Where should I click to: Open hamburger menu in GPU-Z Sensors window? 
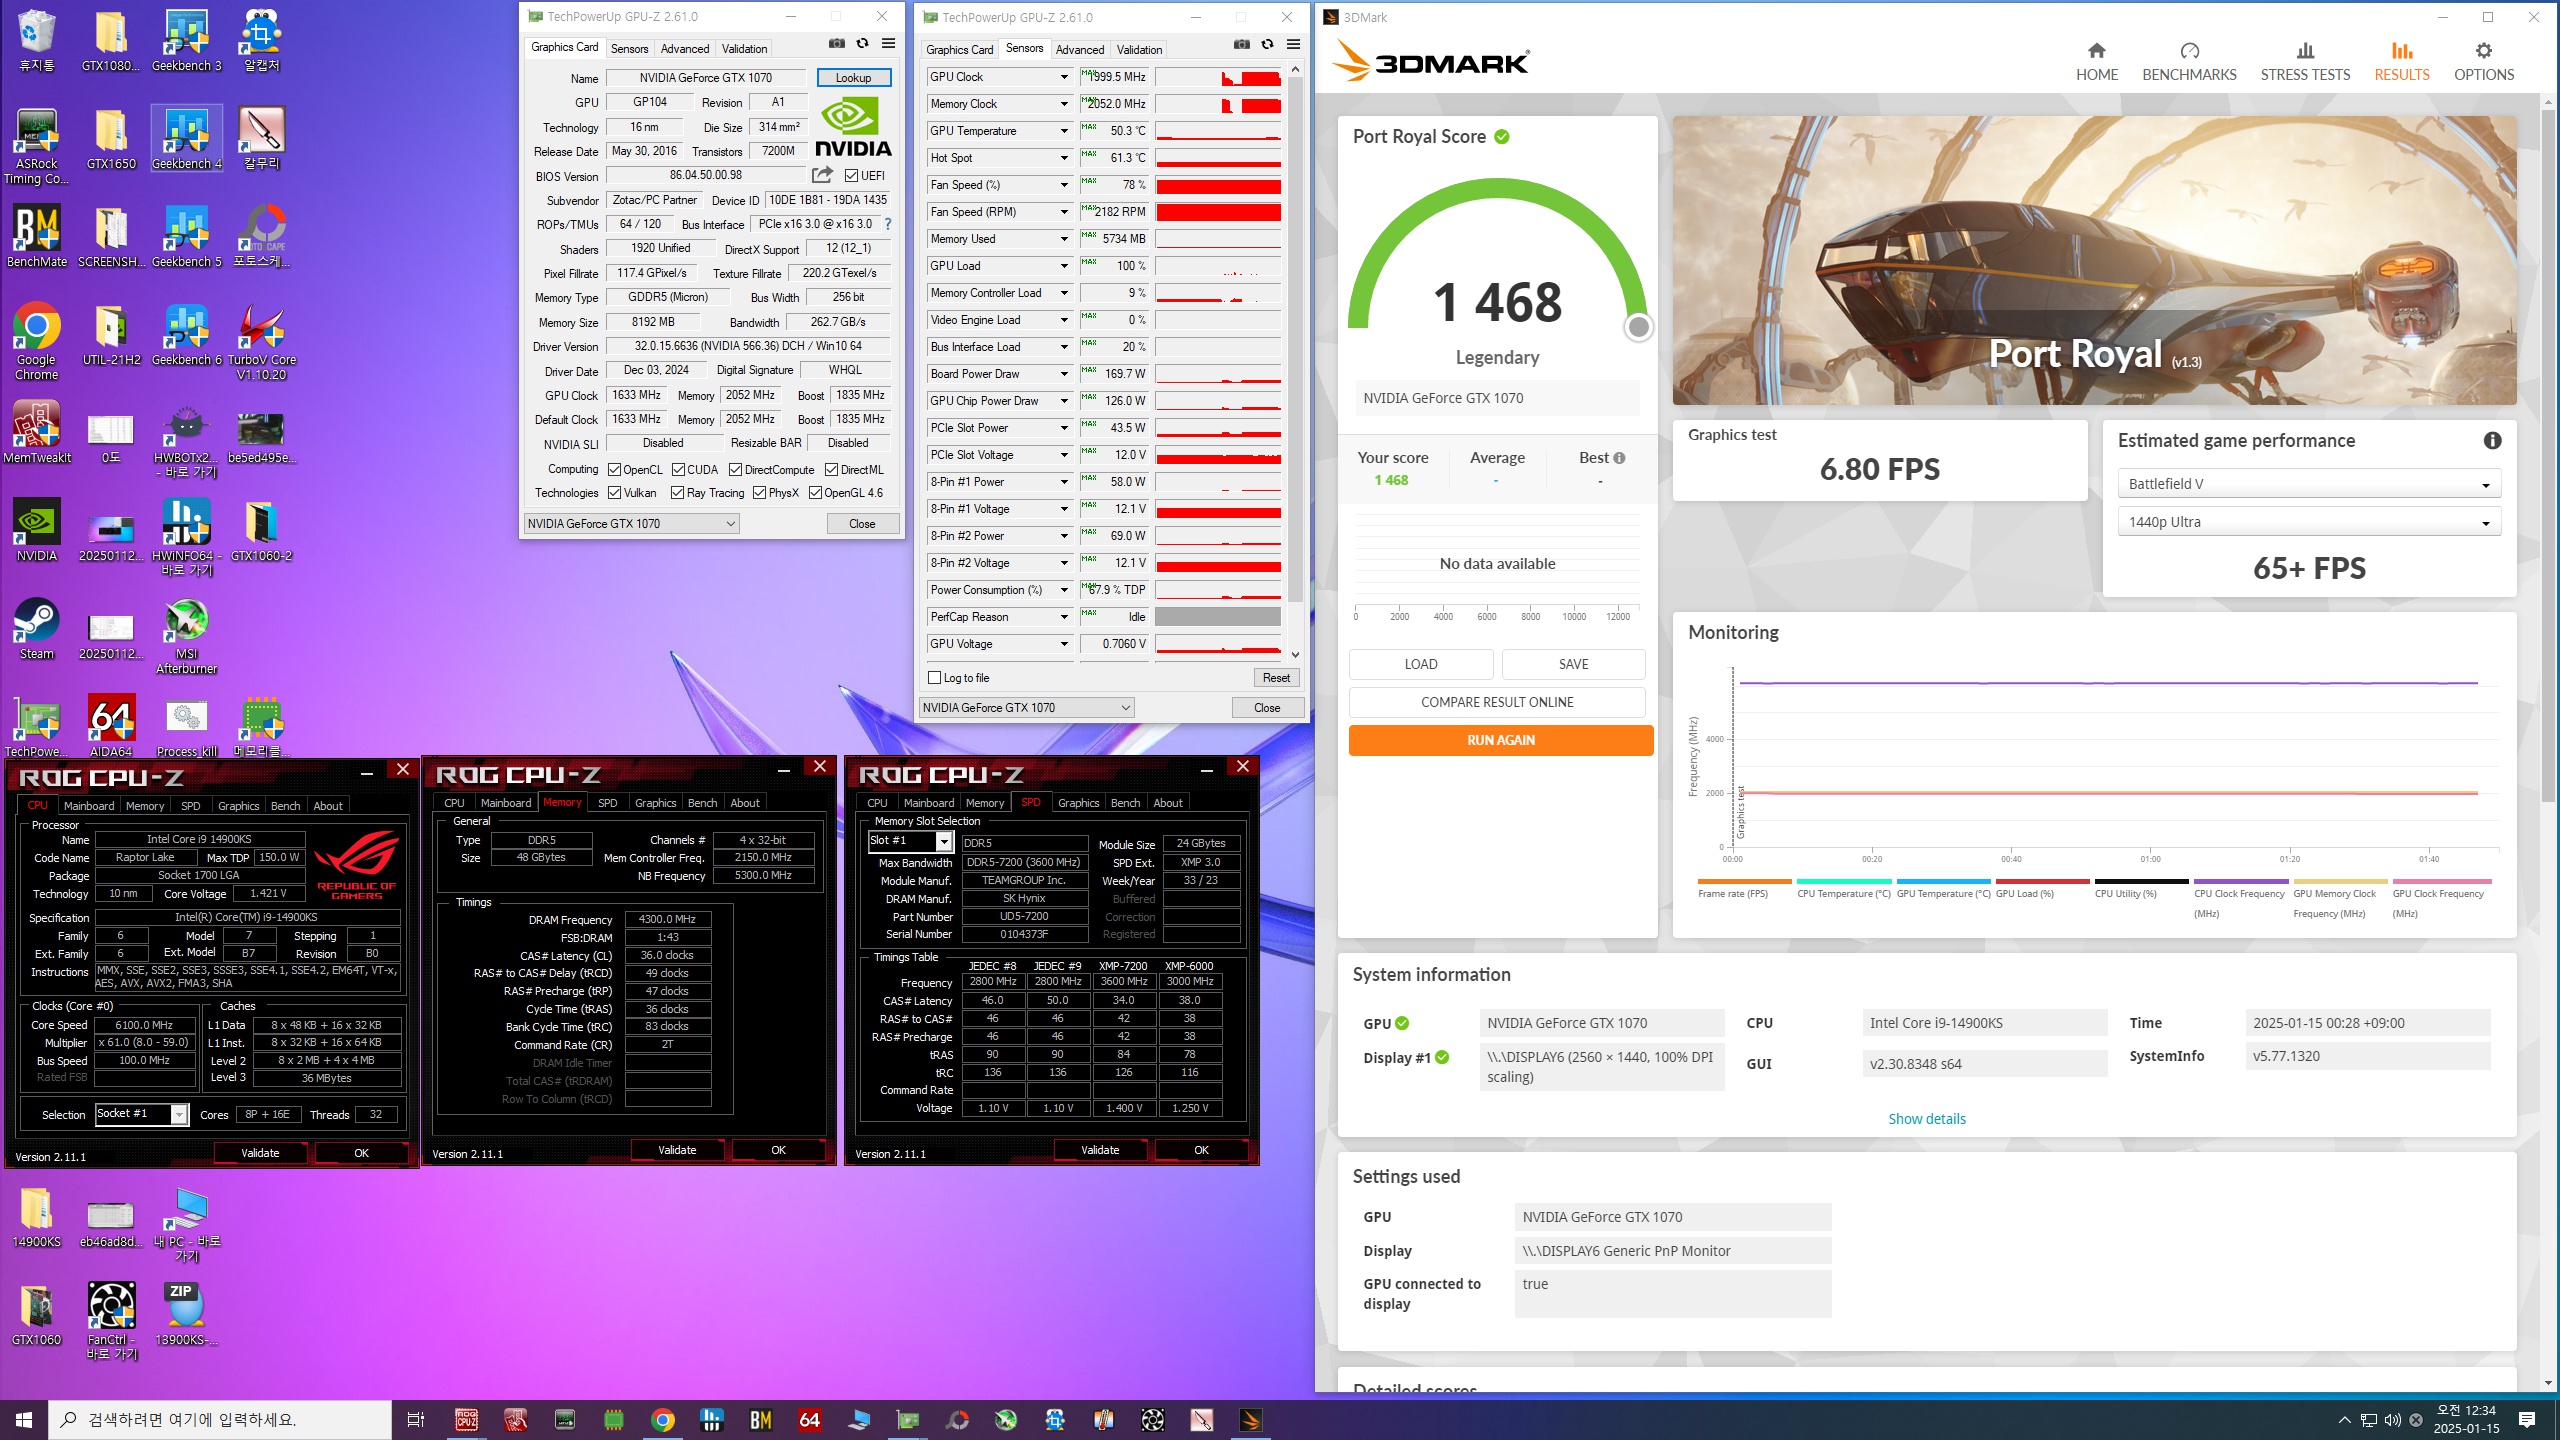click(x=1293, y=45)
